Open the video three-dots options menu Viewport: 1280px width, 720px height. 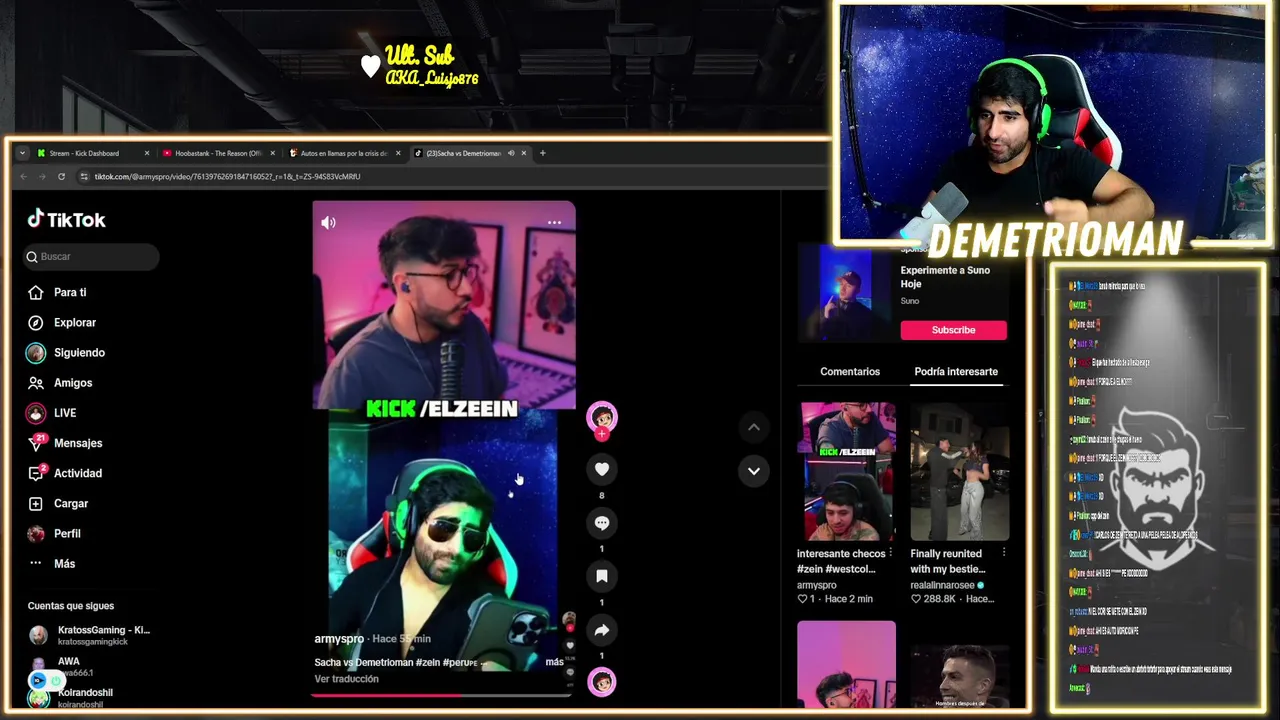(554, 222)
